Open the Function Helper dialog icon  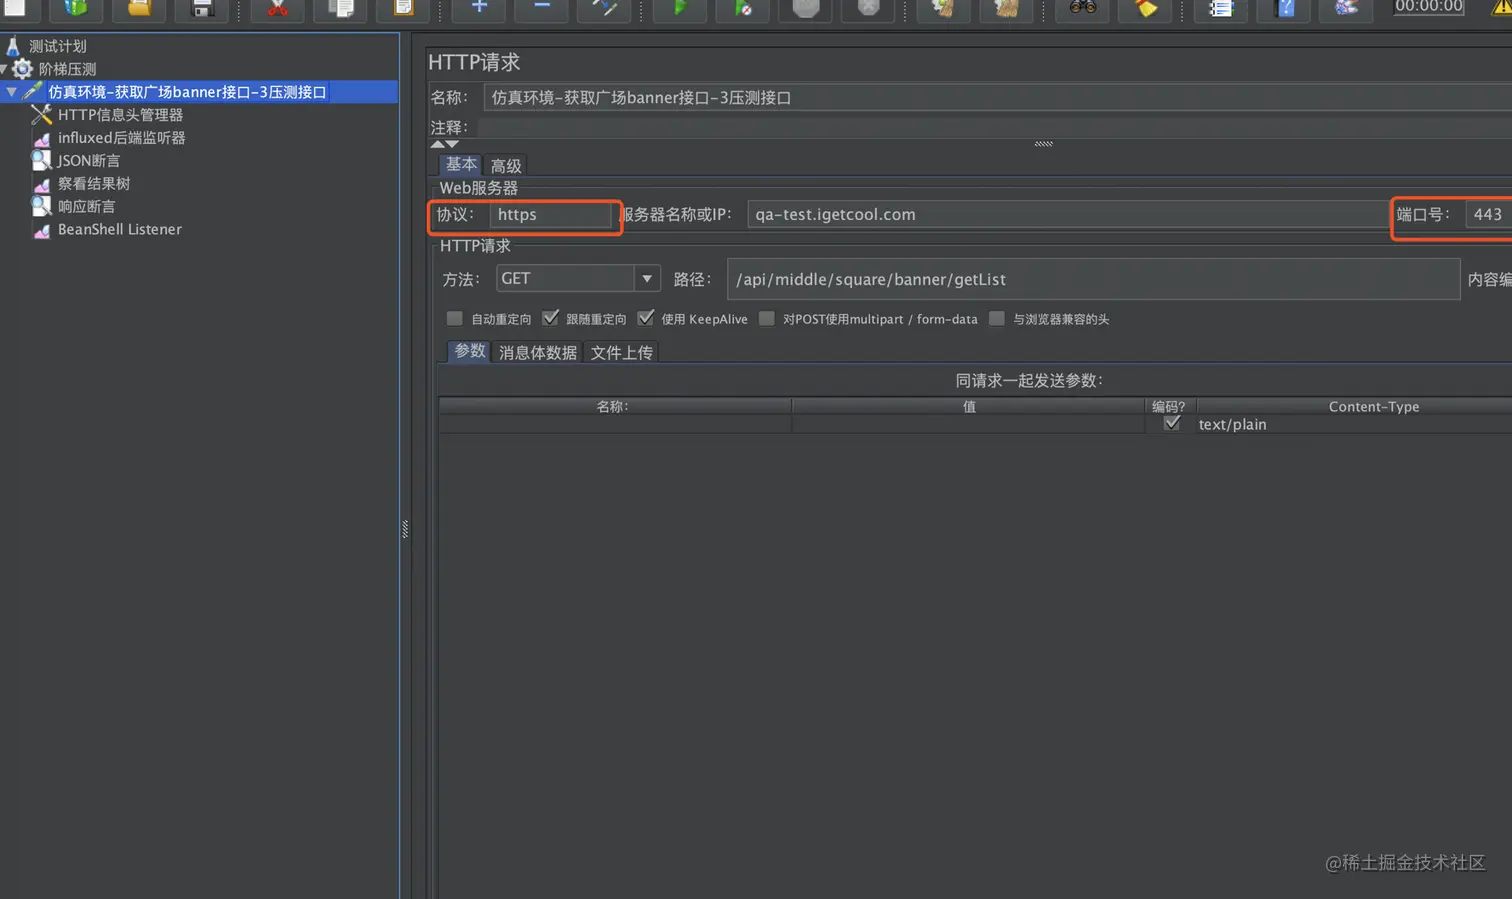click(x=1221, y=8)
